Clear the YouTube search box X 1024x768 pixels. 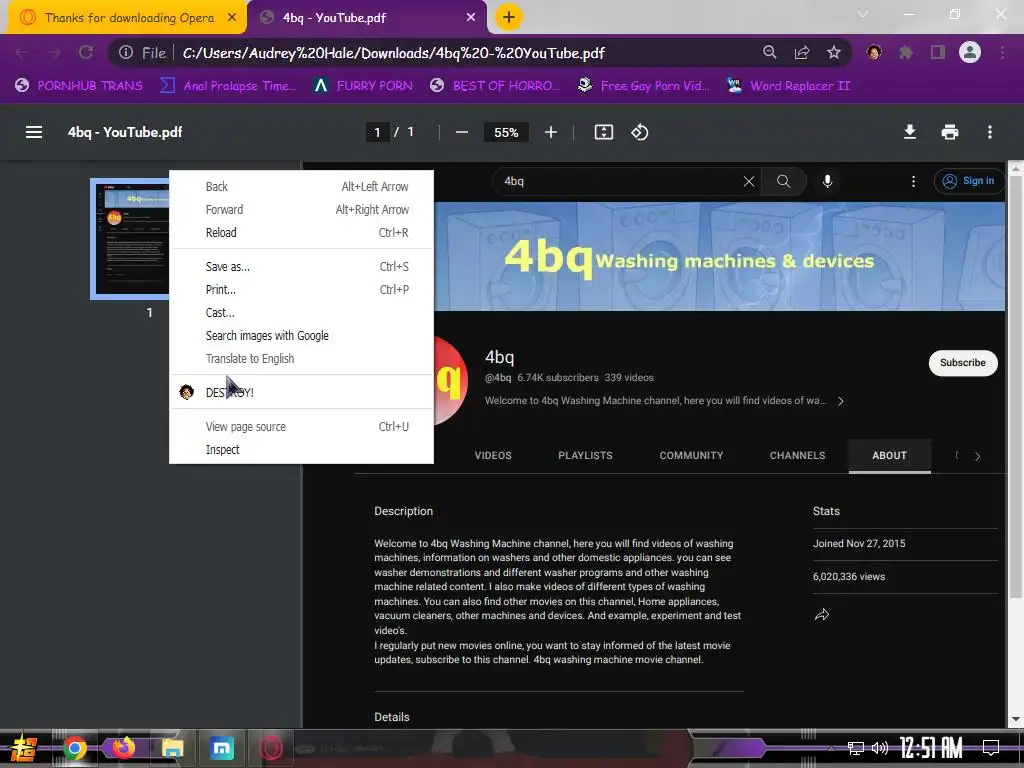pyautogui.click(x=749, y=182)
